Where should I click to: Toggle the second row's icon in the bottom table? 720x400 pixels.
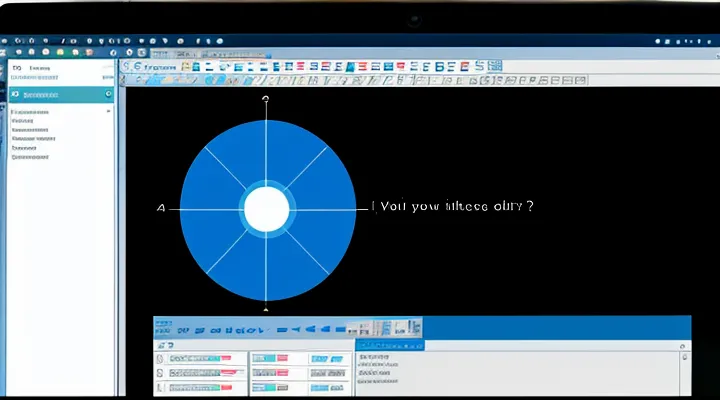pyautogui.click(x=161, y=372)
